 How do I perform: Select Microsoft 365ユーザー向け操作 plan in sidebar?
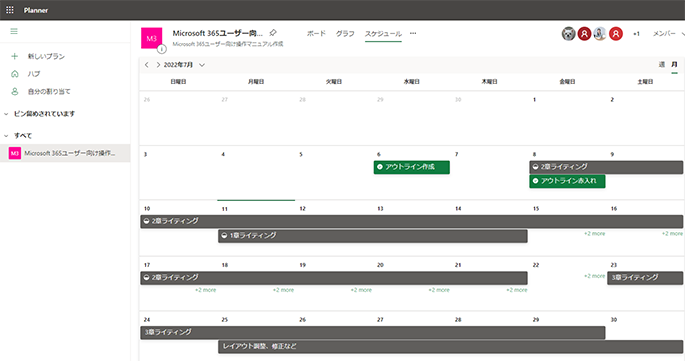tap(65, 153)
